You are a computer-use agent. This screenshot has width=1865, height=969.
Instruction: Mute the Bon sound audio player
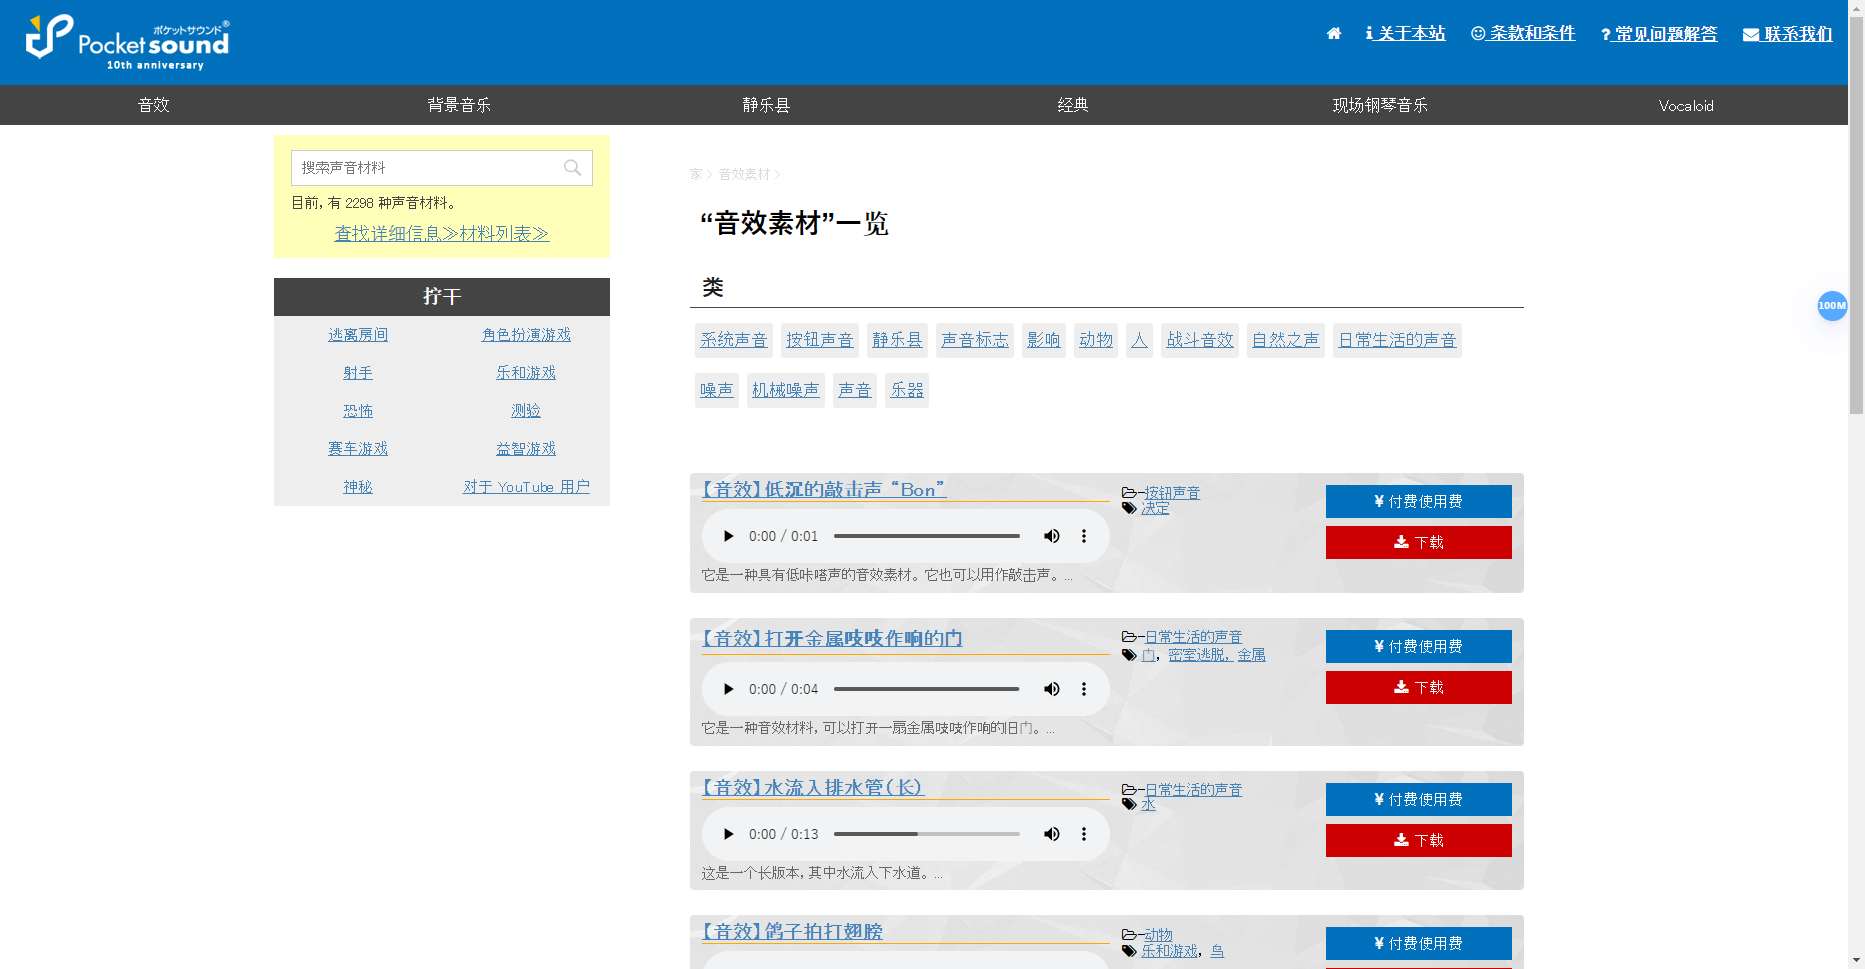click(1052, 536)
